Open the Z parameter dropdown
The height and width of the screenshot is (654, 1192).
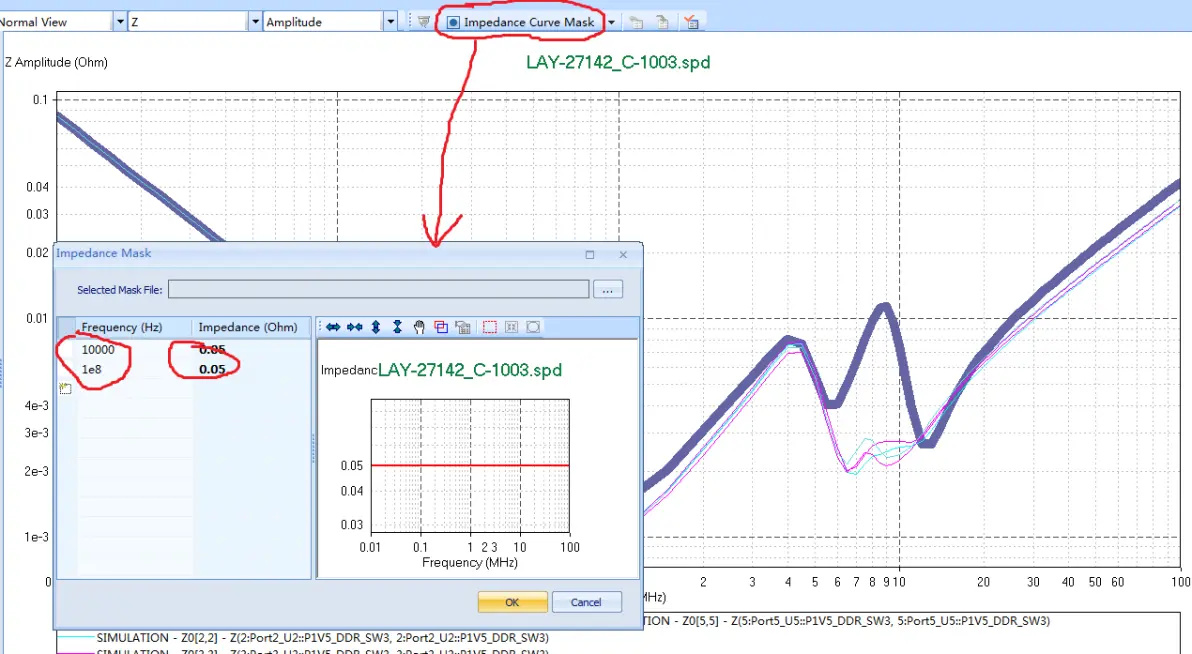tap(255, 22)
